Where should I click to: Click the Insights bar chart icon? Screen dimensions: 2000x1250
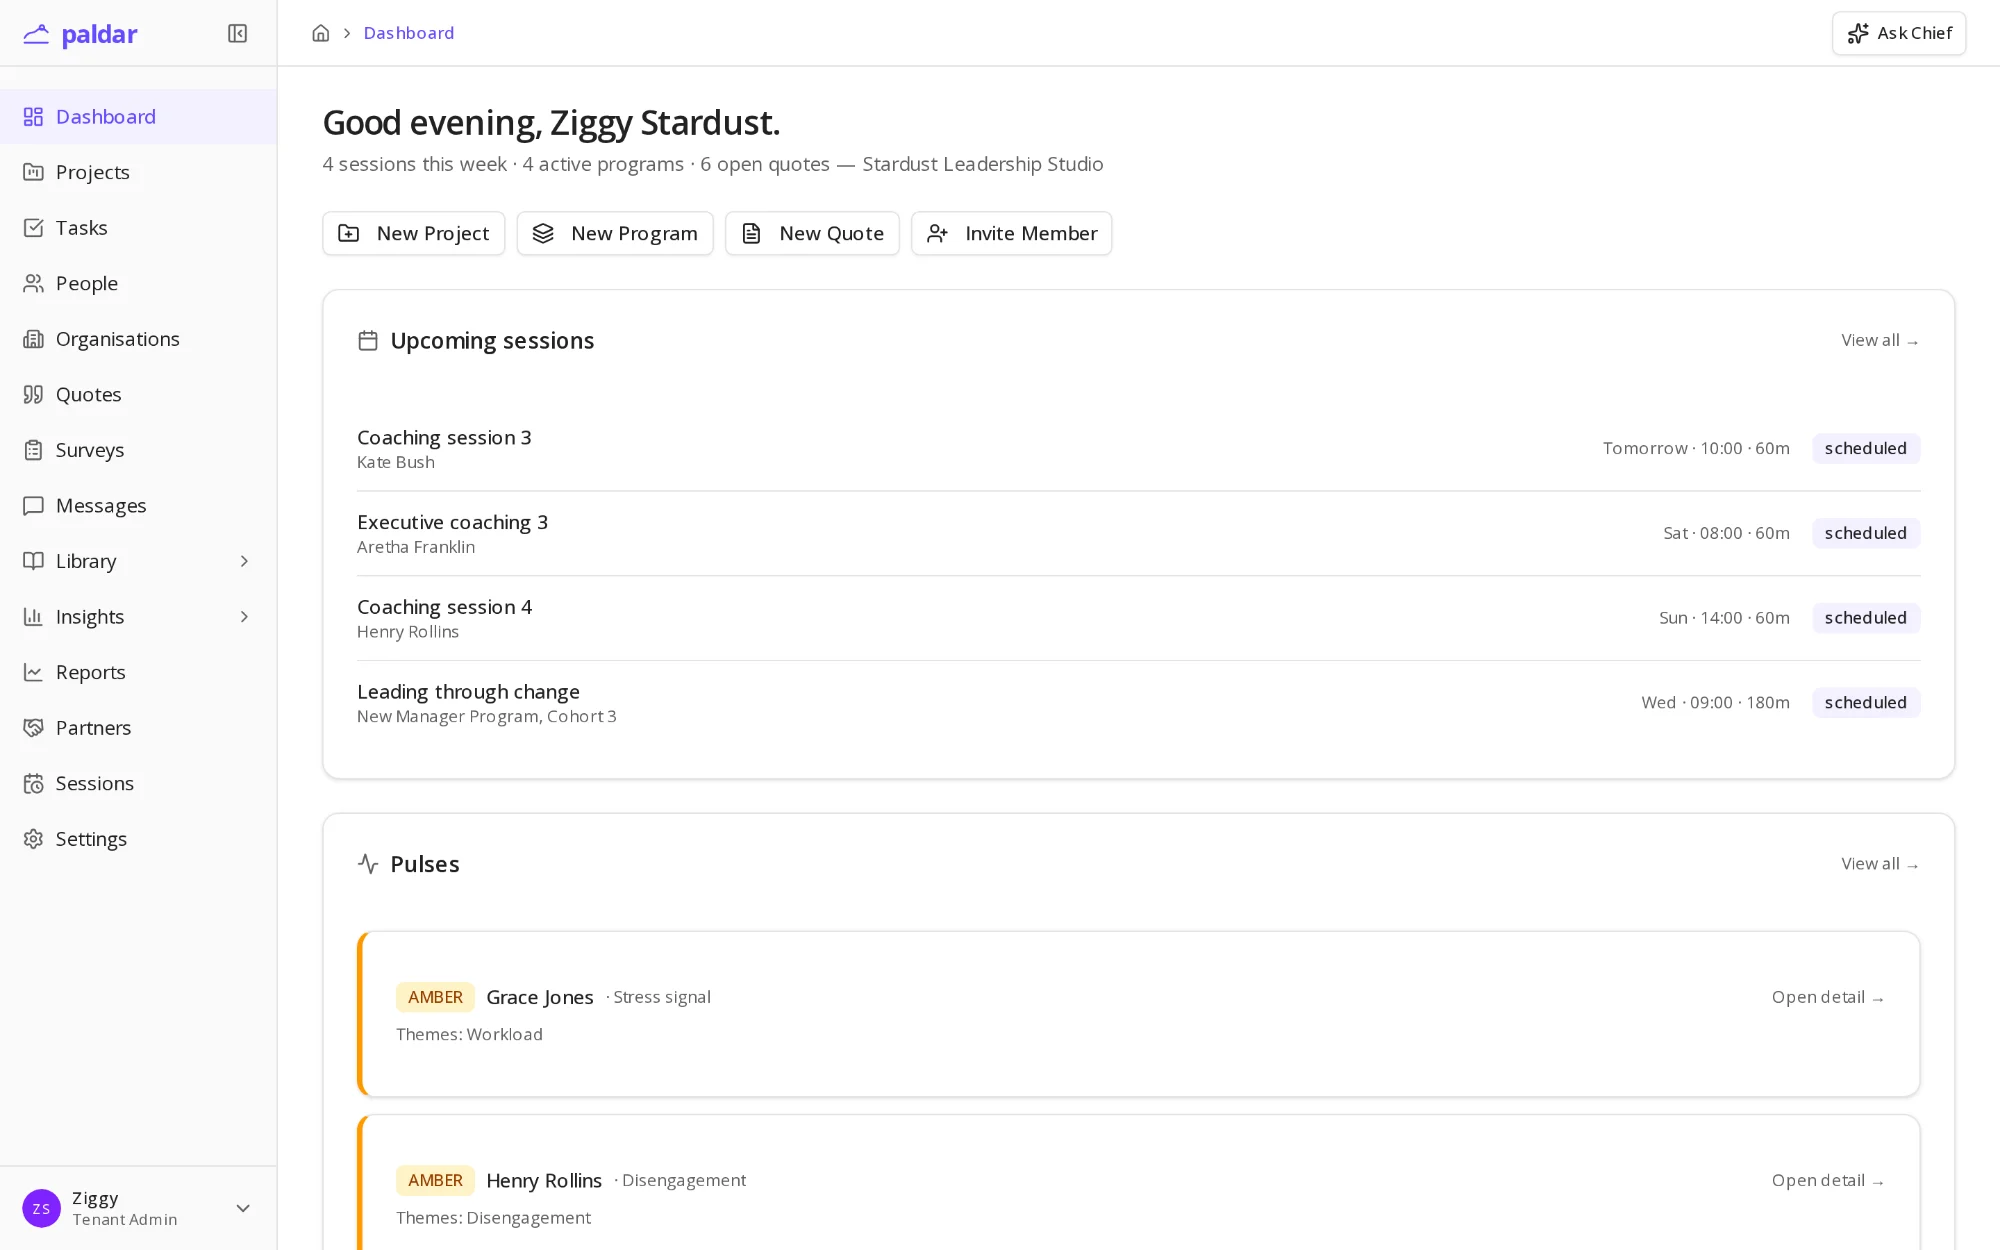point(34,617)
